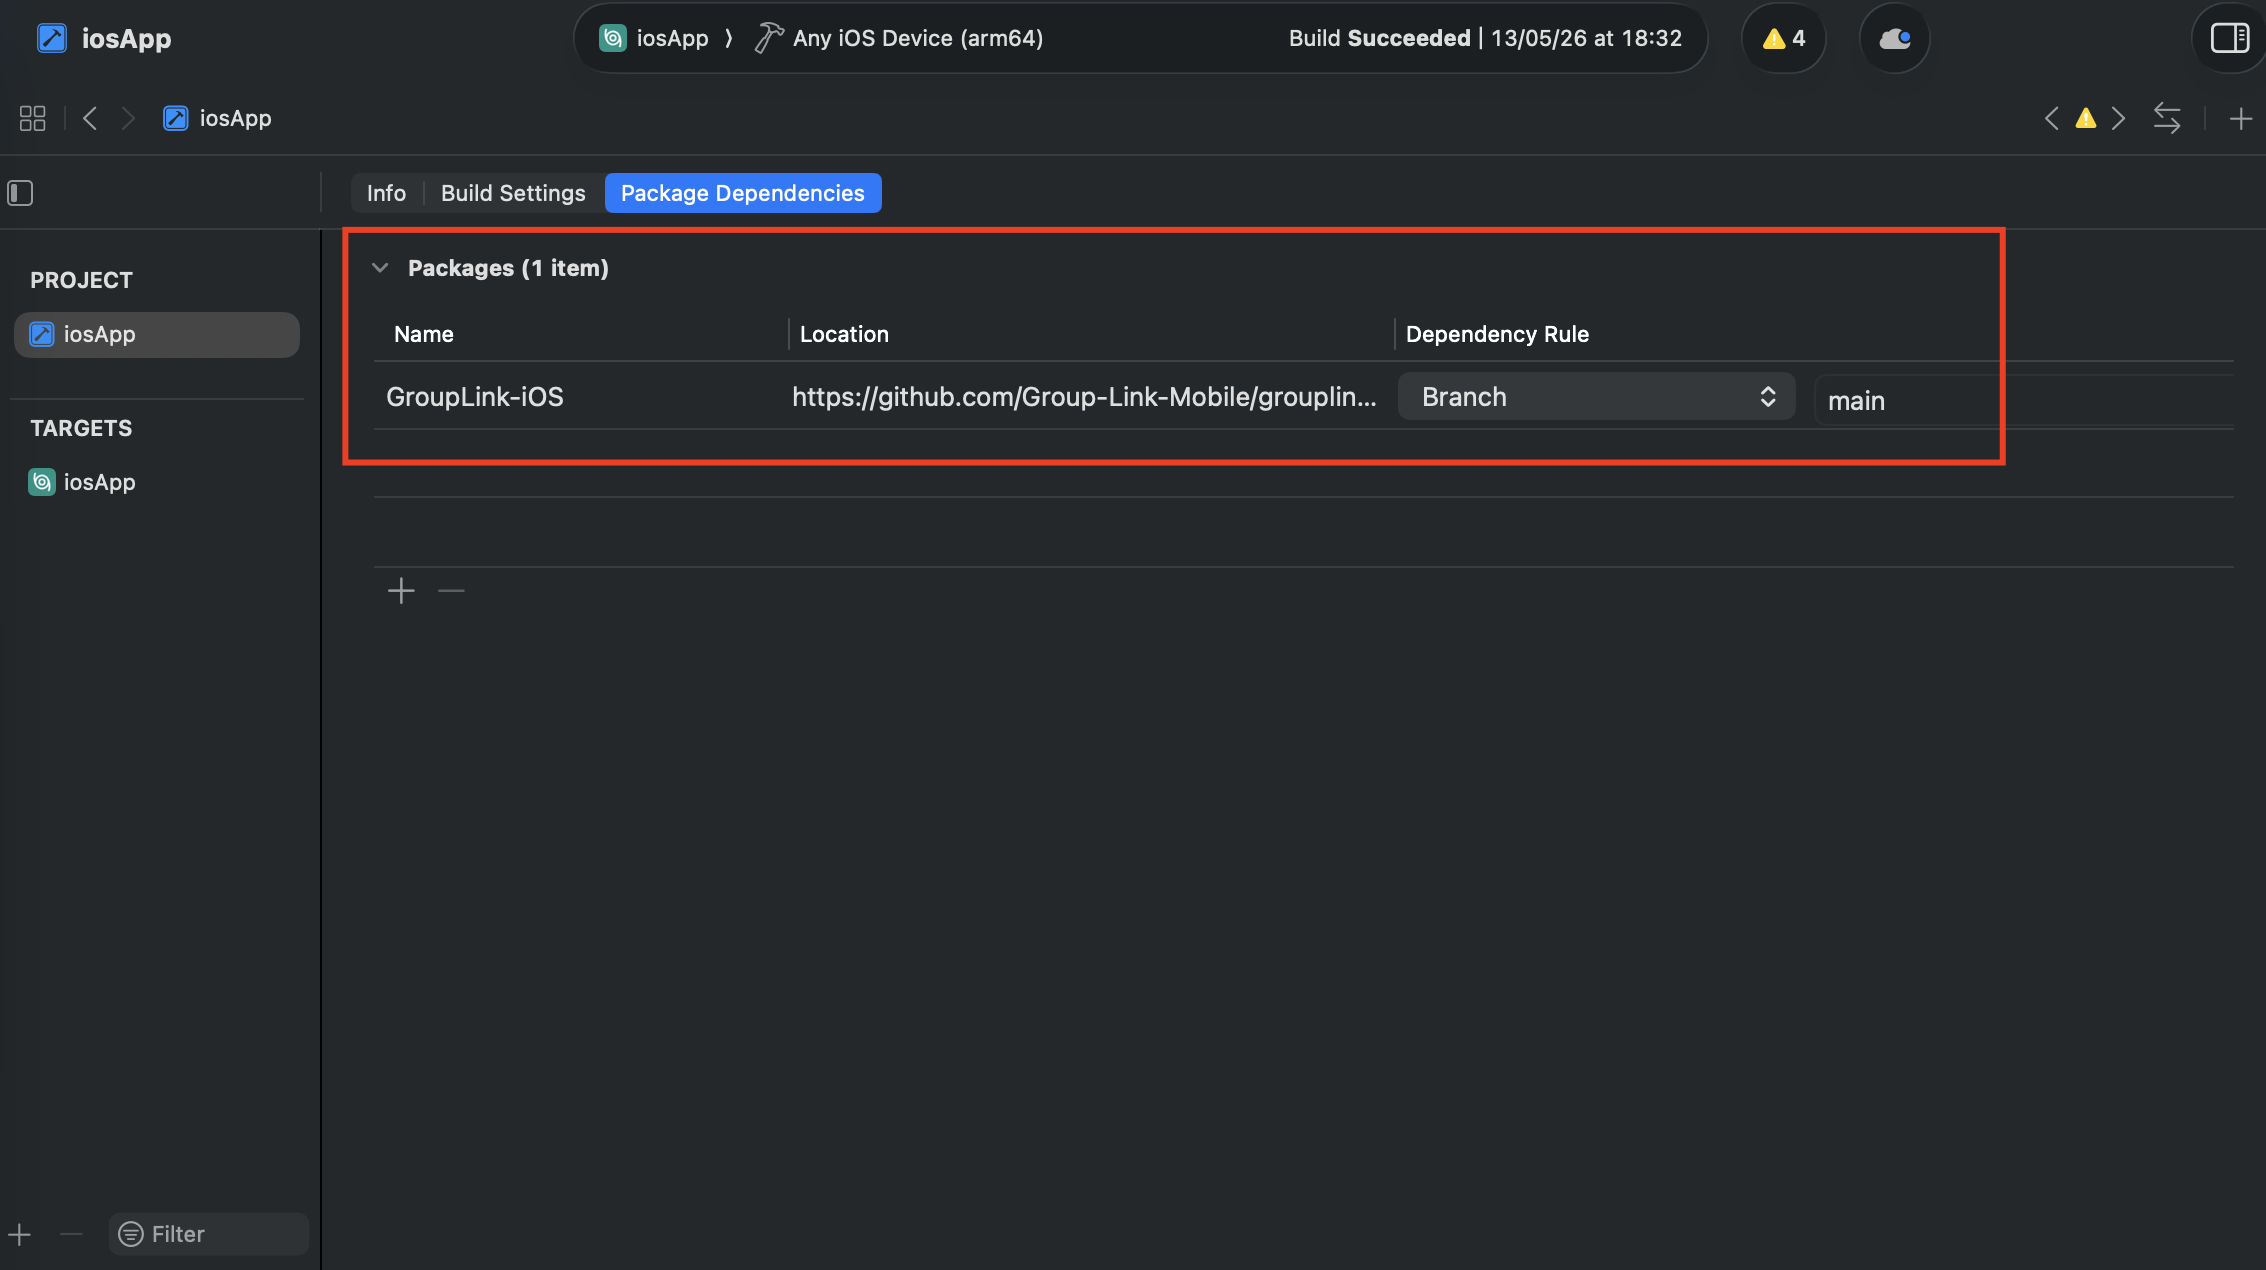This screenshot has height=1270, width=2266.
Task: Select iosApp under PROJECT
Action: [x=157, y=334]
